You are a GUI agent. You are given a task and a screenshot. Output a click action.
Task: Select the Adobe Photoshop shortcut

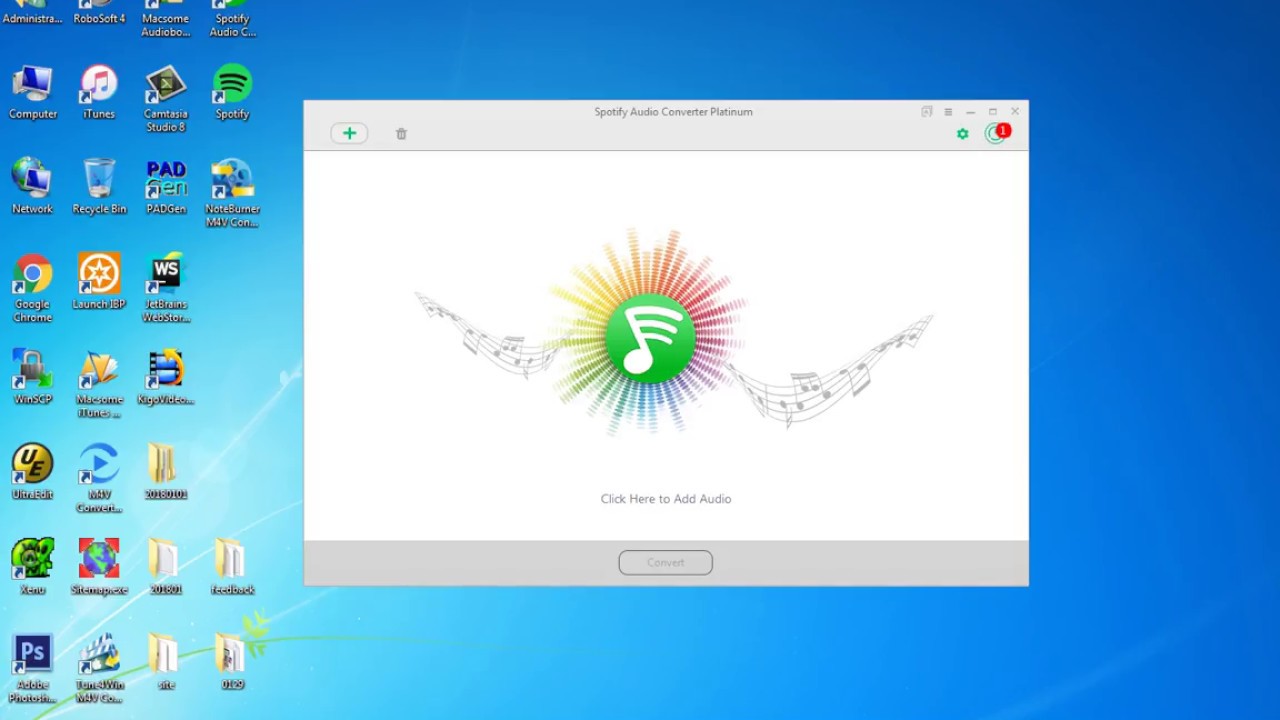(x=32, y=668)
